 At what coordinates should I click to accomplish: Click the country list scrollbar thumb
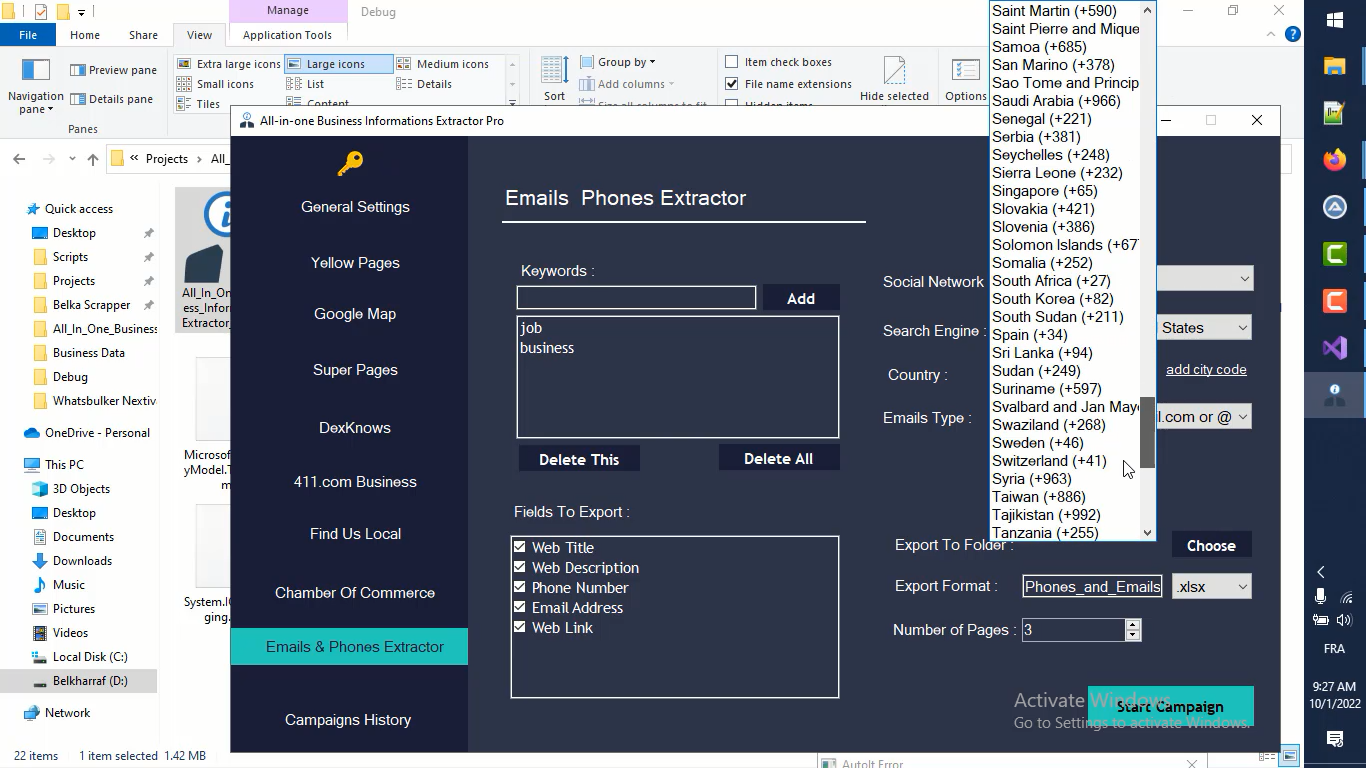1147,431
